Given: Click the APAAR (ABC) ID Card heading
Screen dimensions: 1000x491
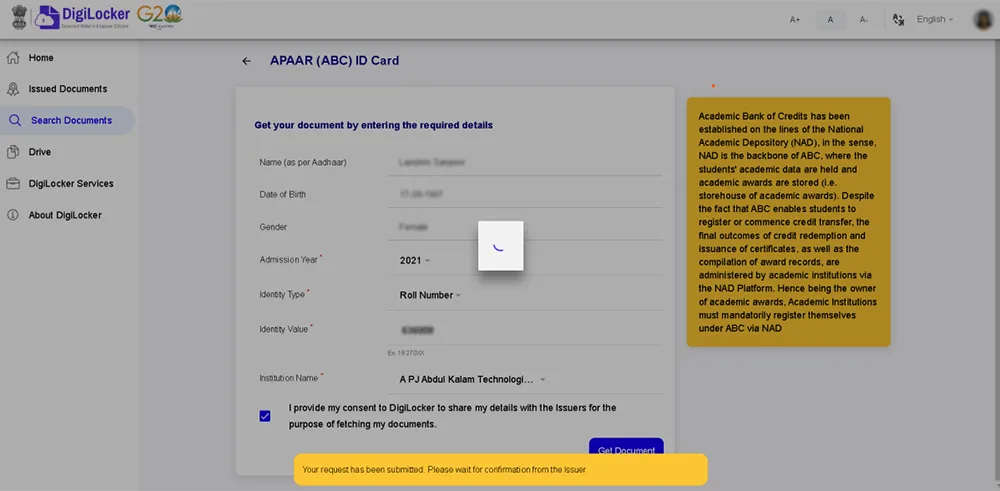Looking at the screenshot, I should (334, 61).
